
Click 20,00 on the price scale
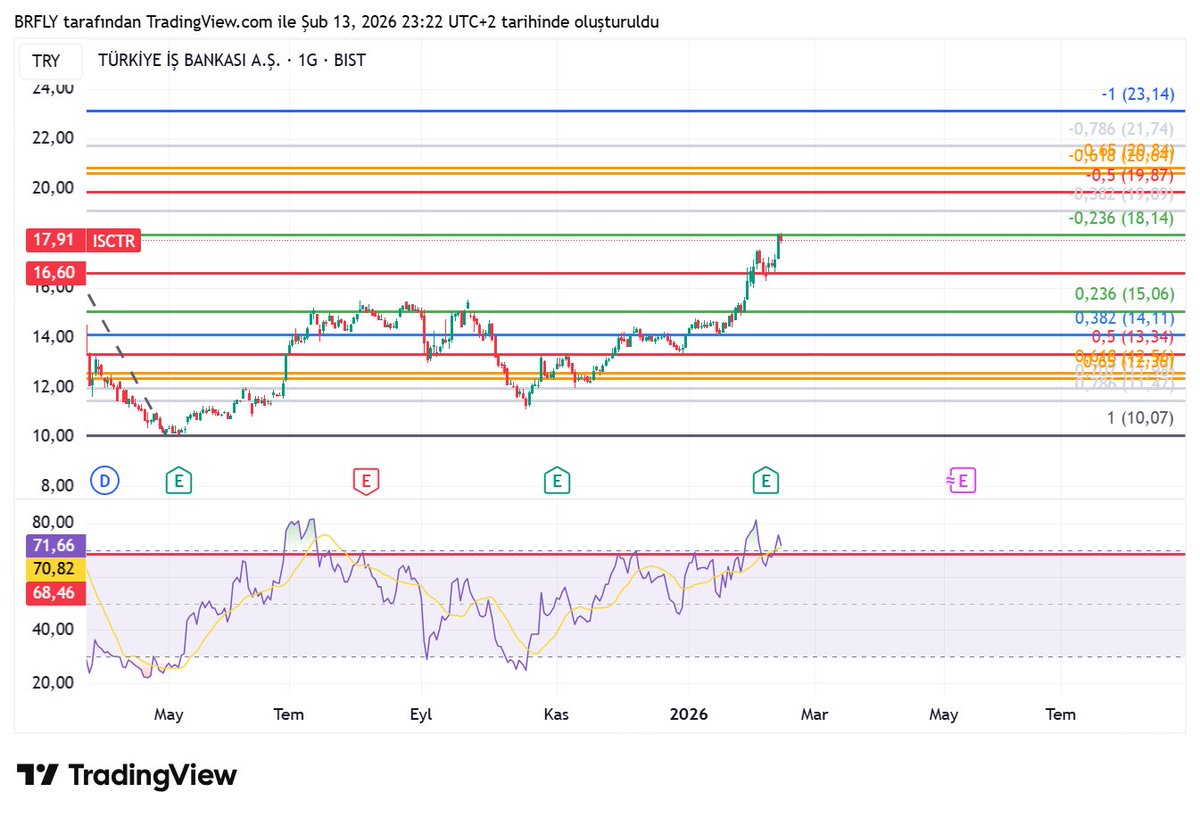tap(53, 188)
